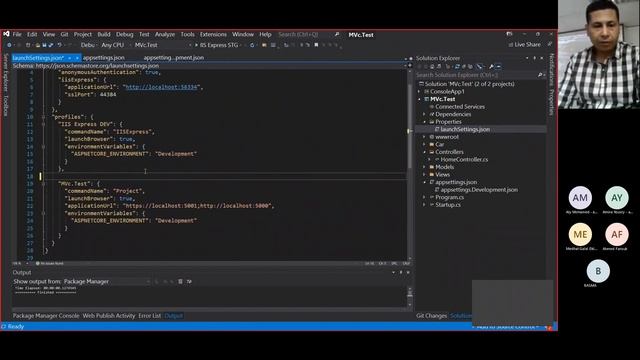Click the back navigation toolbar icon
This screenshot has height=360, width=640.
(9, 45)
